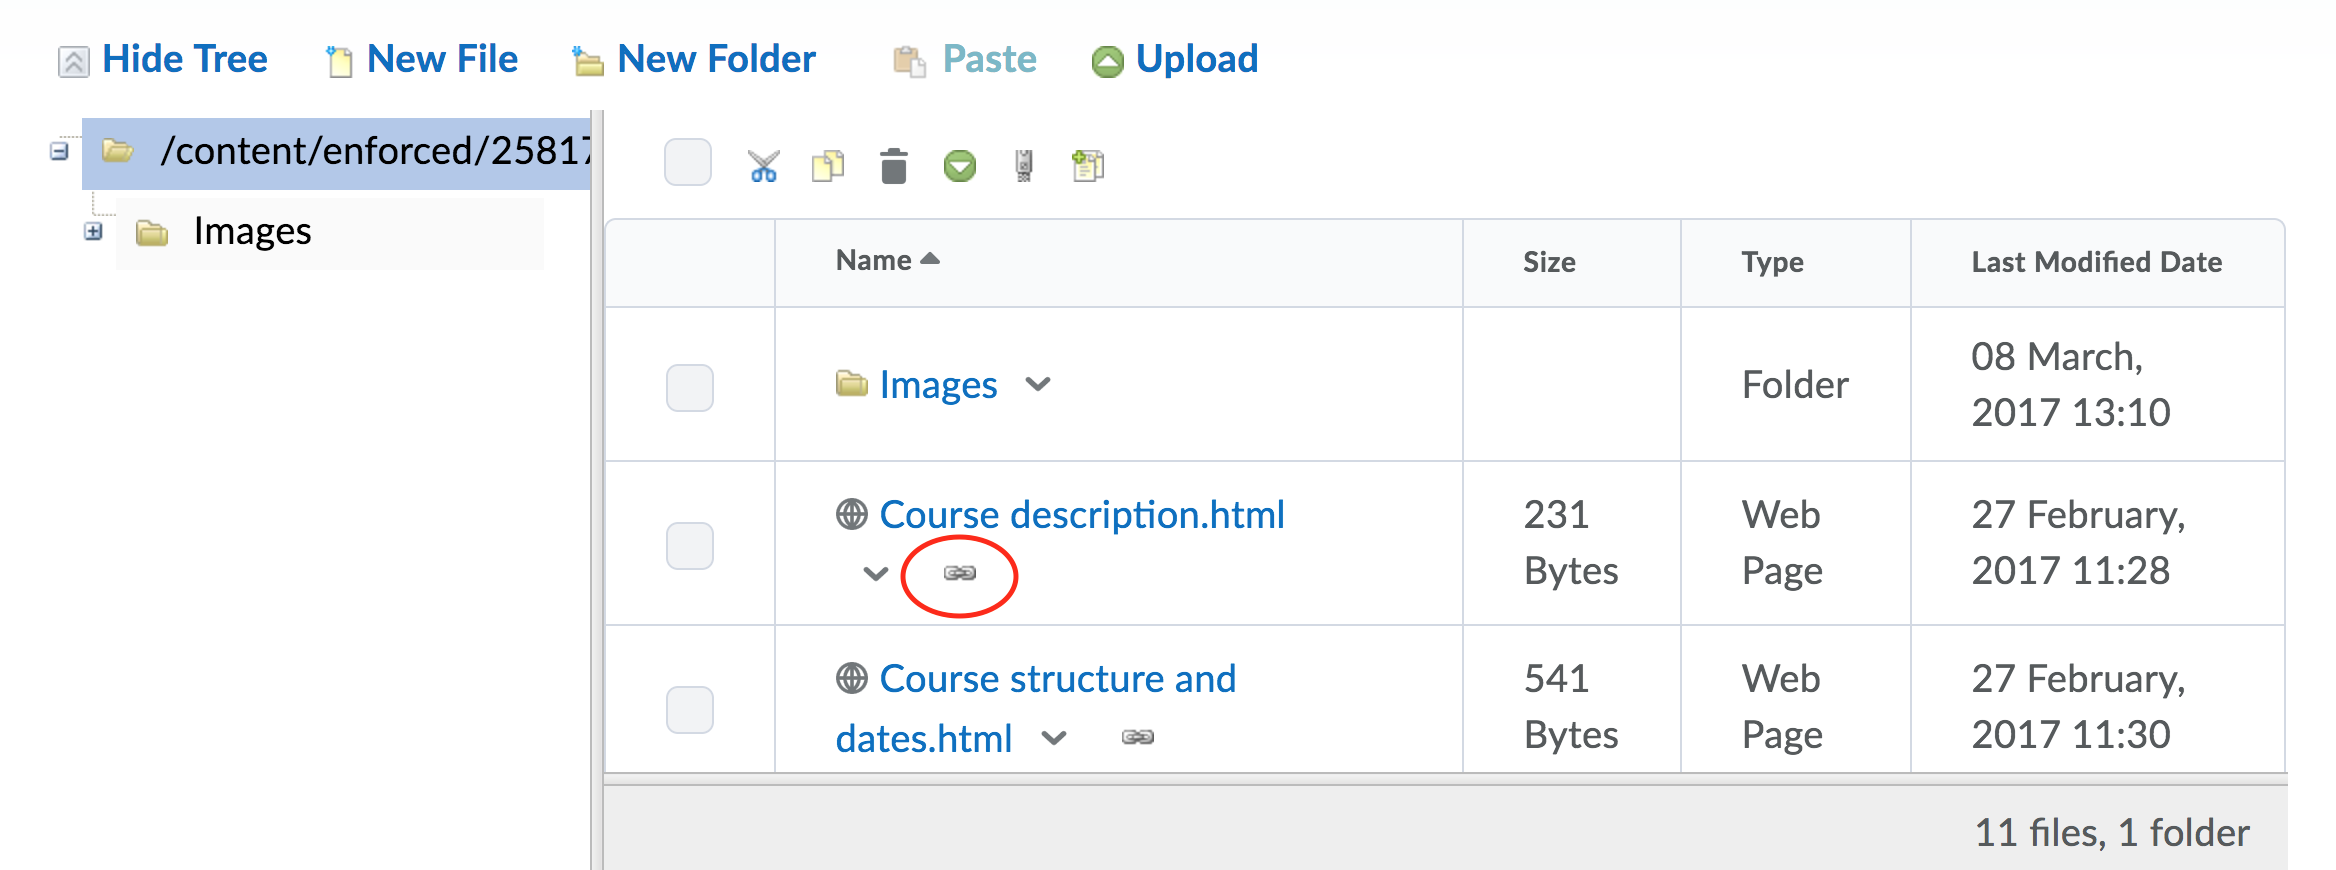This screenshot has height=870, width=2336.
Task: Check the box for Images folder row
Action: pyautogui.click(x=689, y=388)
